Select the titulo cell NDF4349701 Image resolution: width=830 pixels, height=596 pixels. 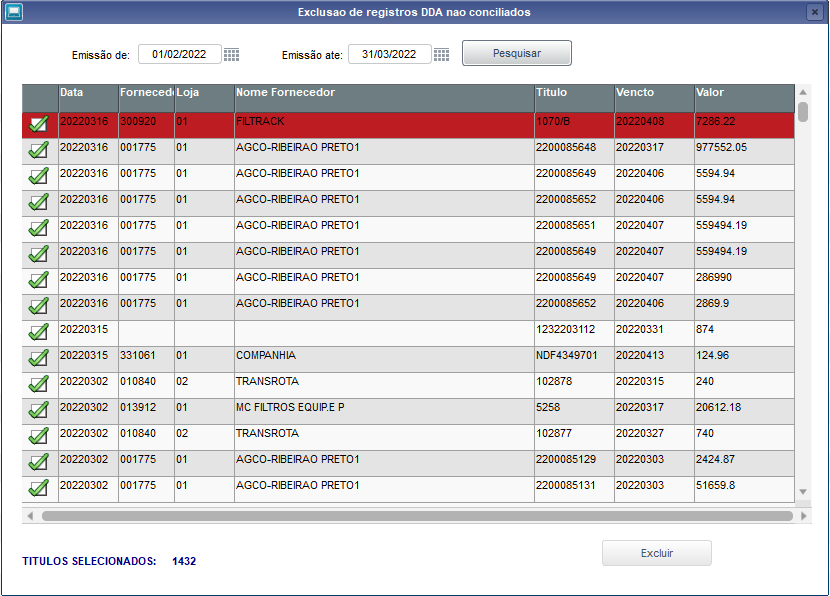tap(574, 359)
